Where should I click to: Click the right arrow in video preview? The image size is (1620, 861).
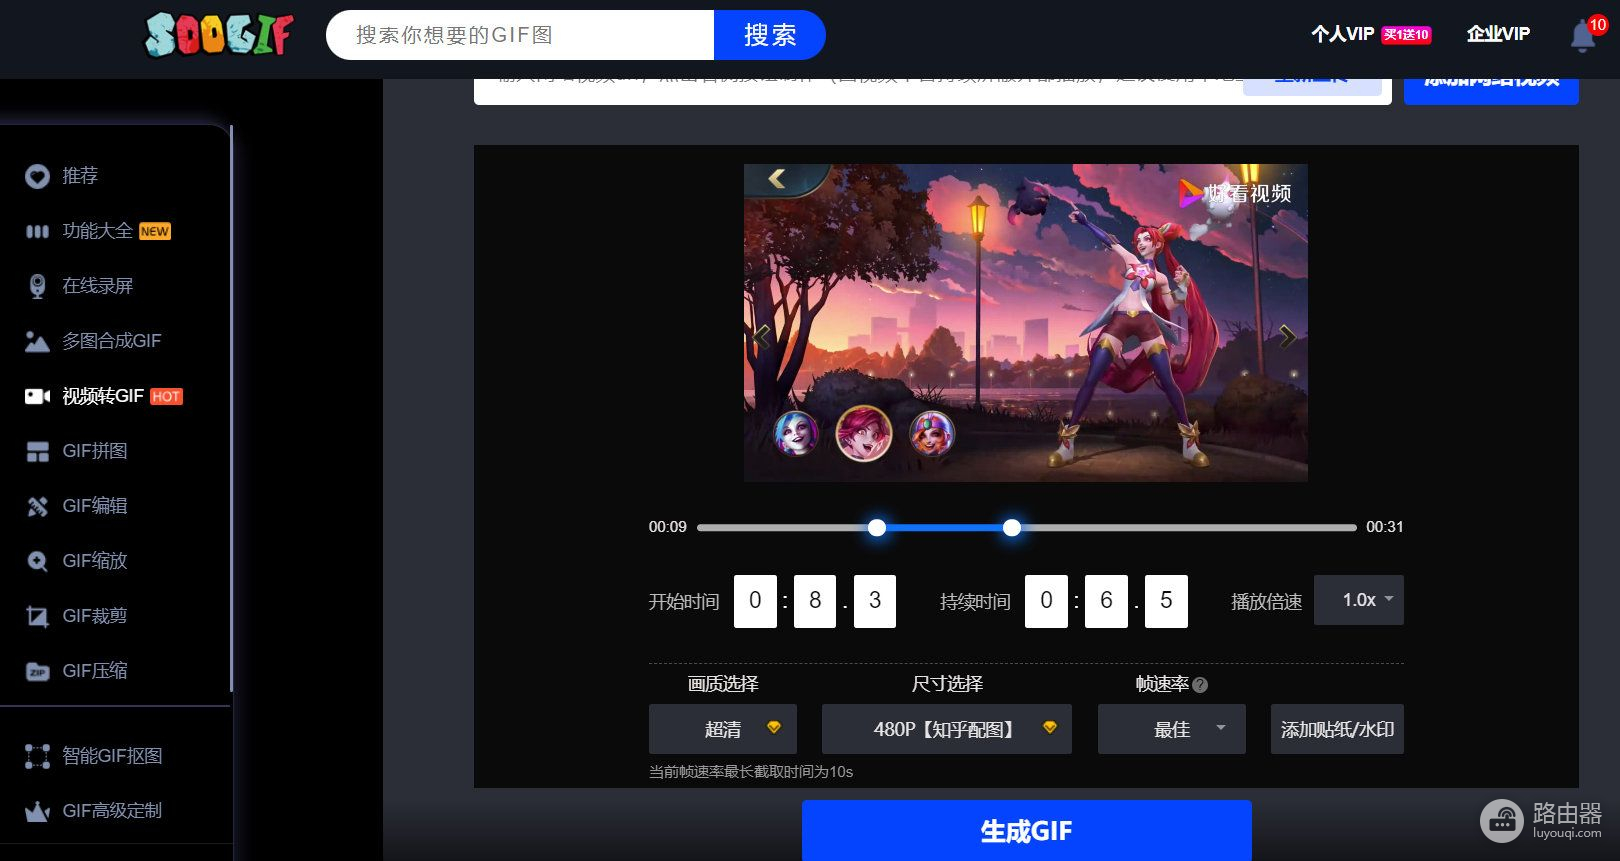(x=1288, y=337)
